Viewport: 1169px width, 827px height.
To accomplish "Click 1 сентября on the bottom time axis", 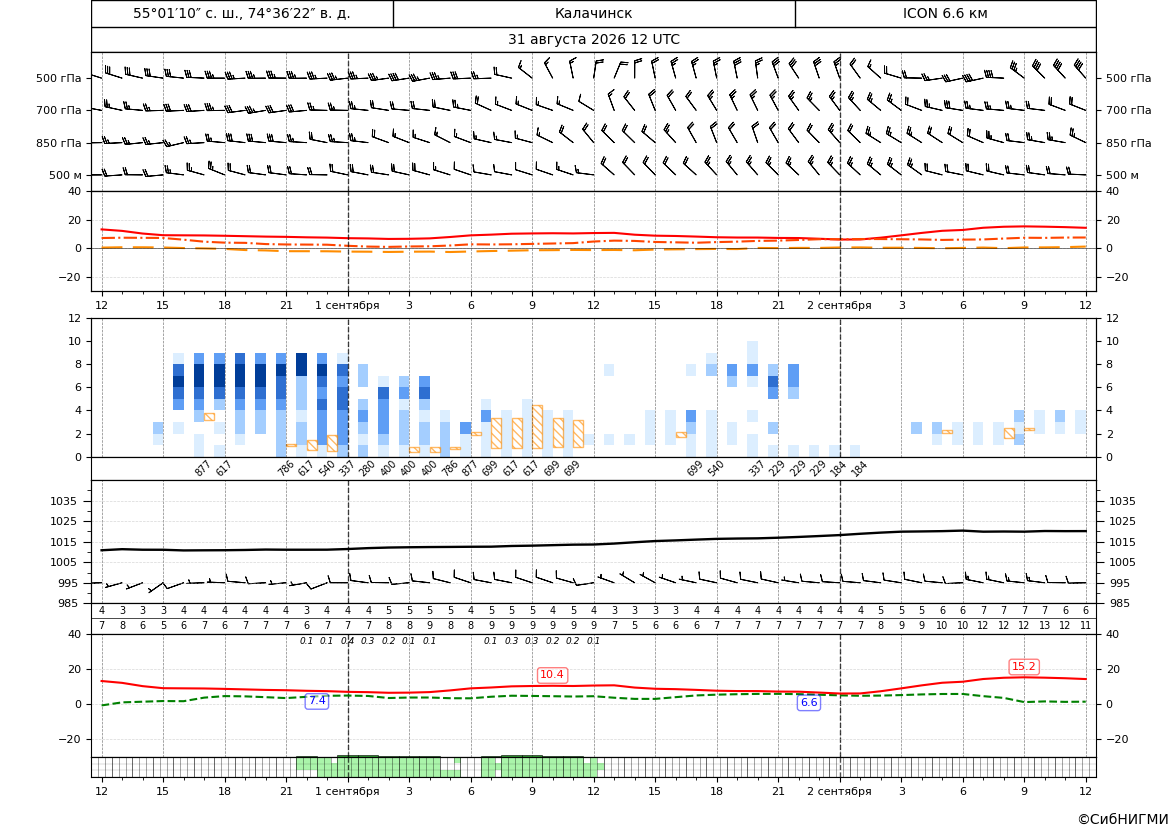I will tap(347, 791).
